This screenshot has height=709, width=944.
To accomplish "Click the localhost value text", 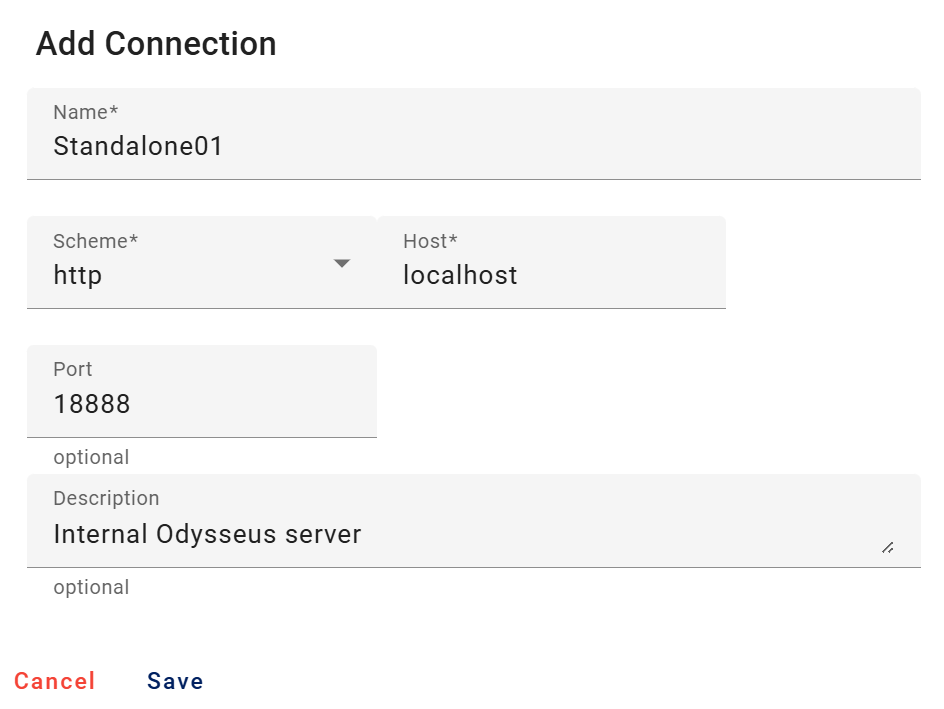I will click(460, 275).
